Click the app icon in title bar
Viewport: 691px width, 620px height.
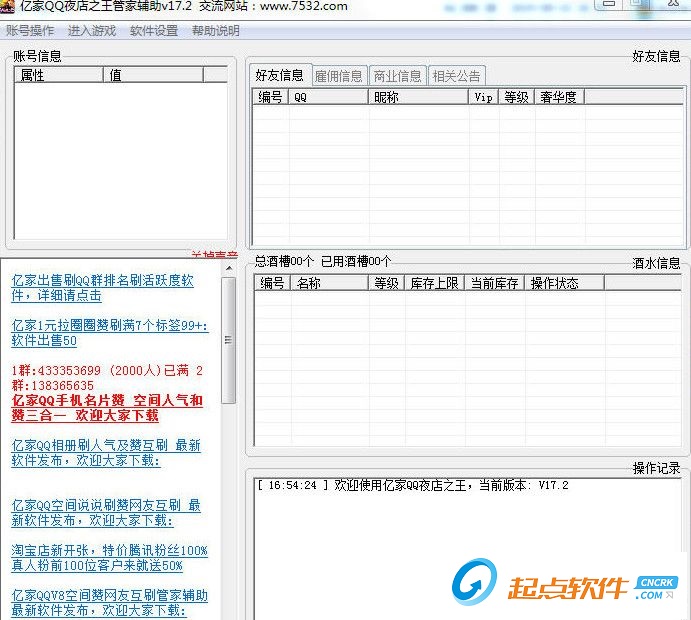pyautogui.click(x=7, y=6)
